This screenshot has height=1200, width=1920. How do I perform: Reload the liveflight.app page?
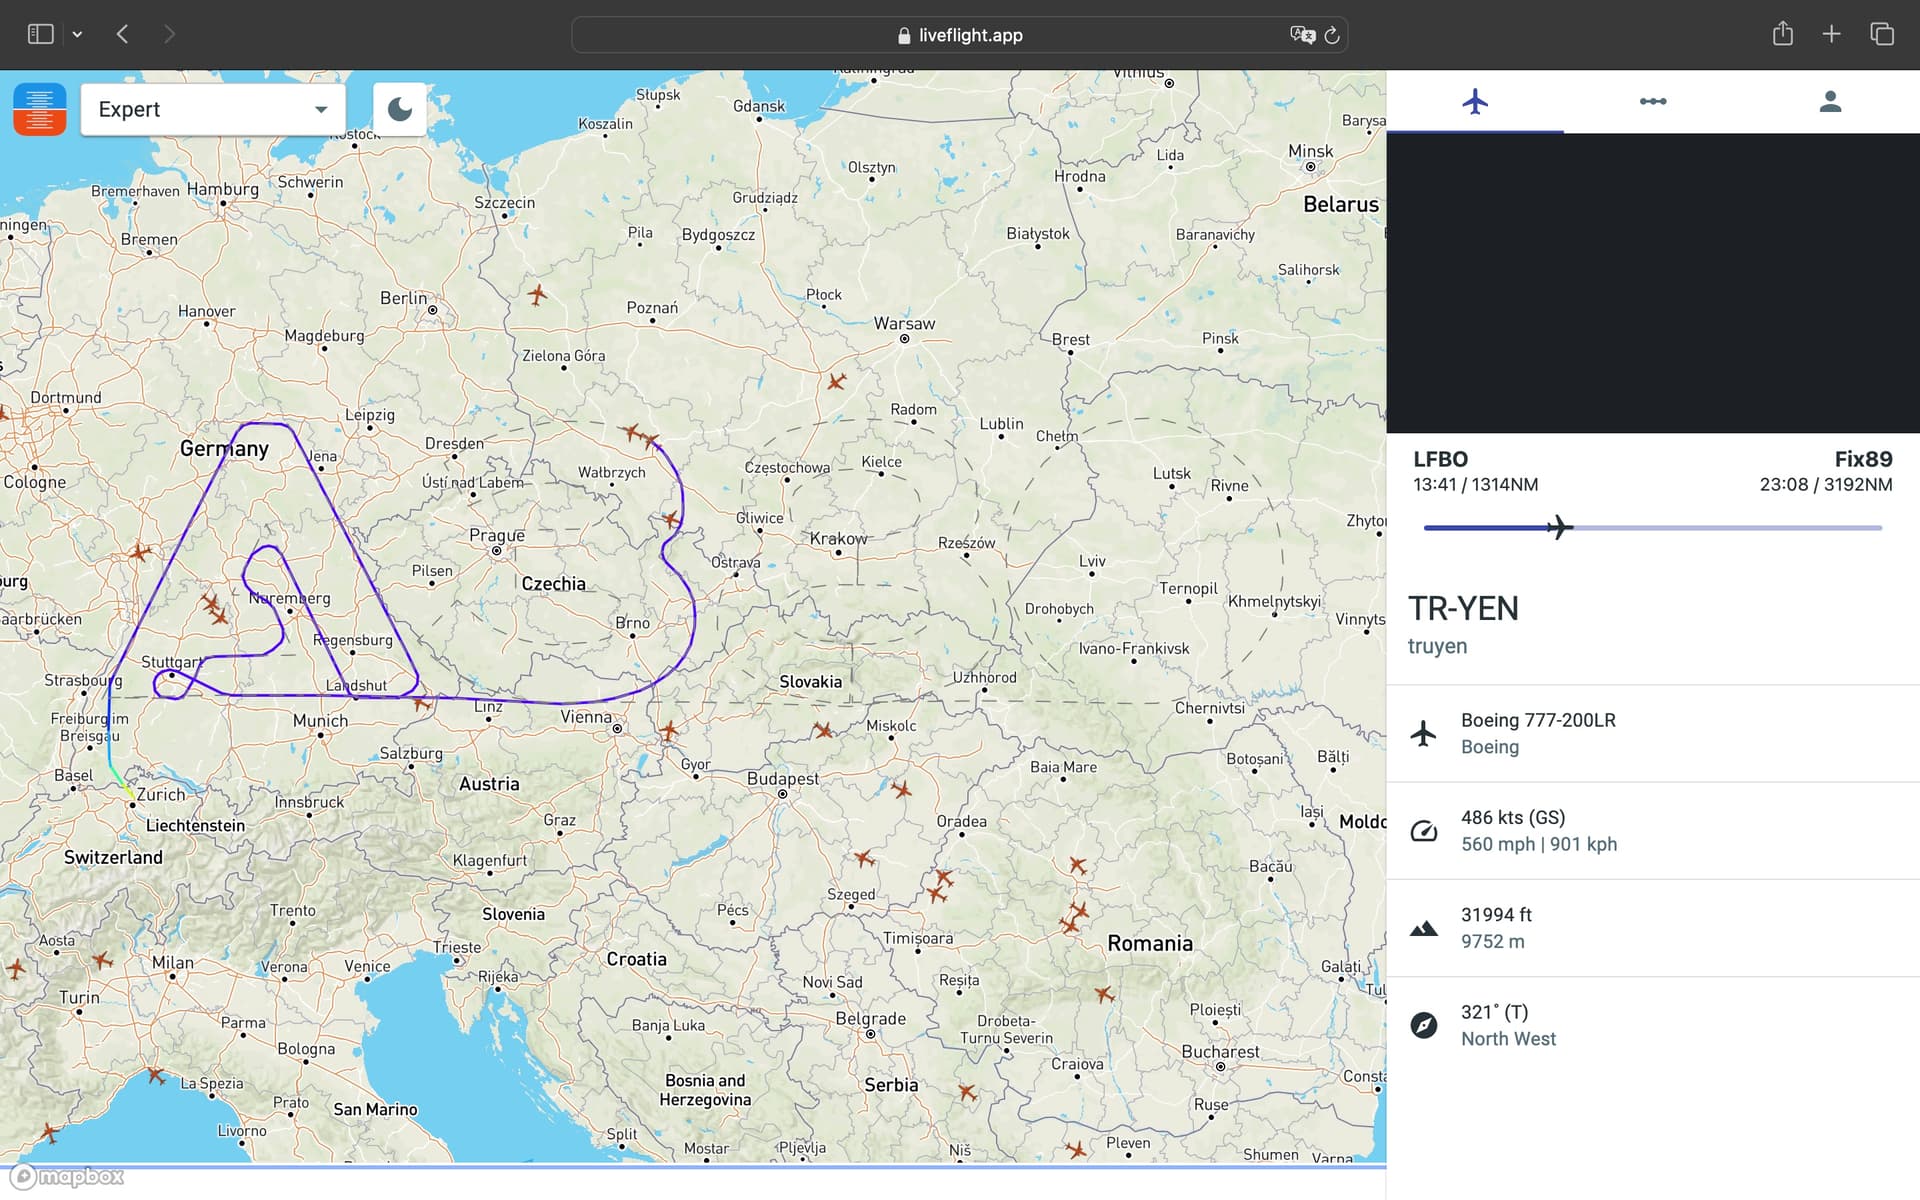tap(1332, 35)
